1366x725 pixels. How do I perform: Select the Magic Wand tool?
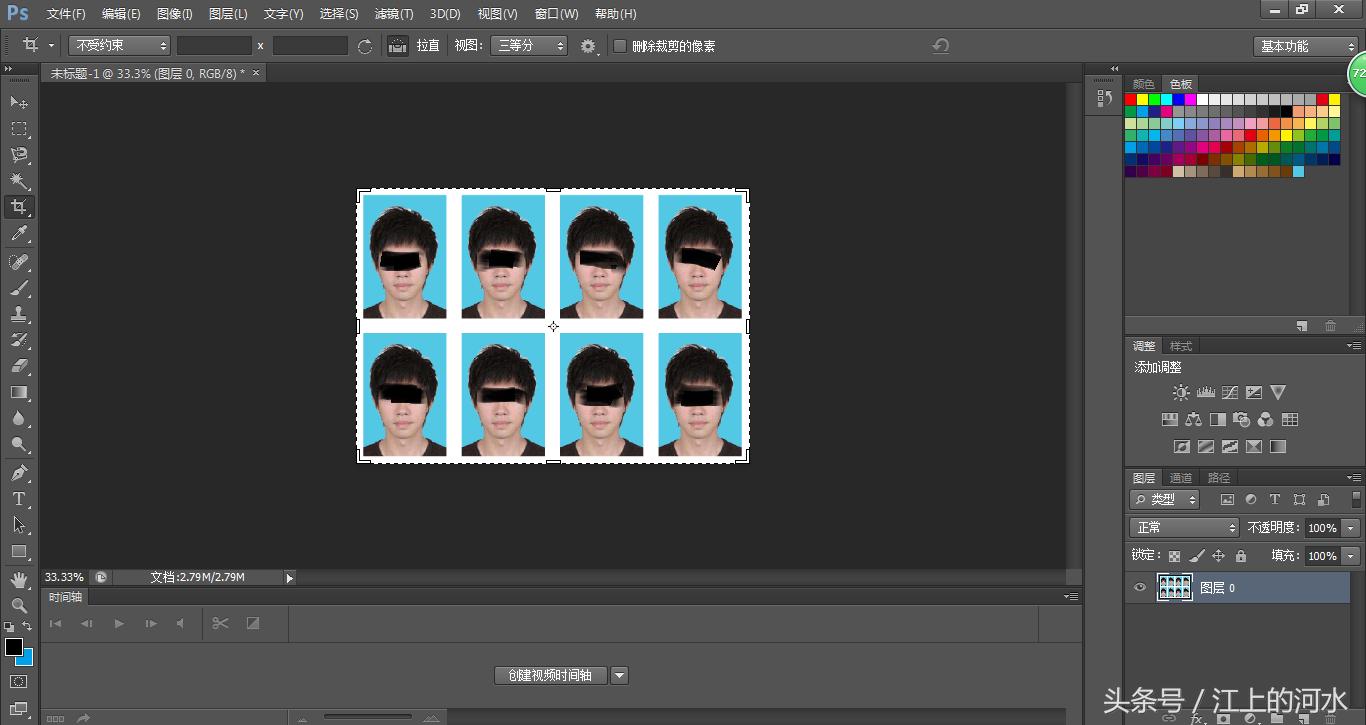[x=19, y=181]
